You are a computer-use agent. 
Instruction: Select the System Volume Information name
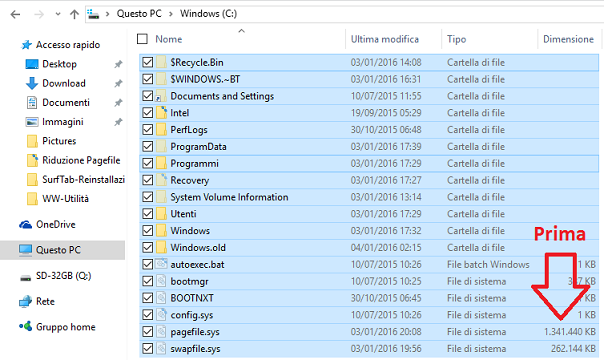(x=229, y=197)
